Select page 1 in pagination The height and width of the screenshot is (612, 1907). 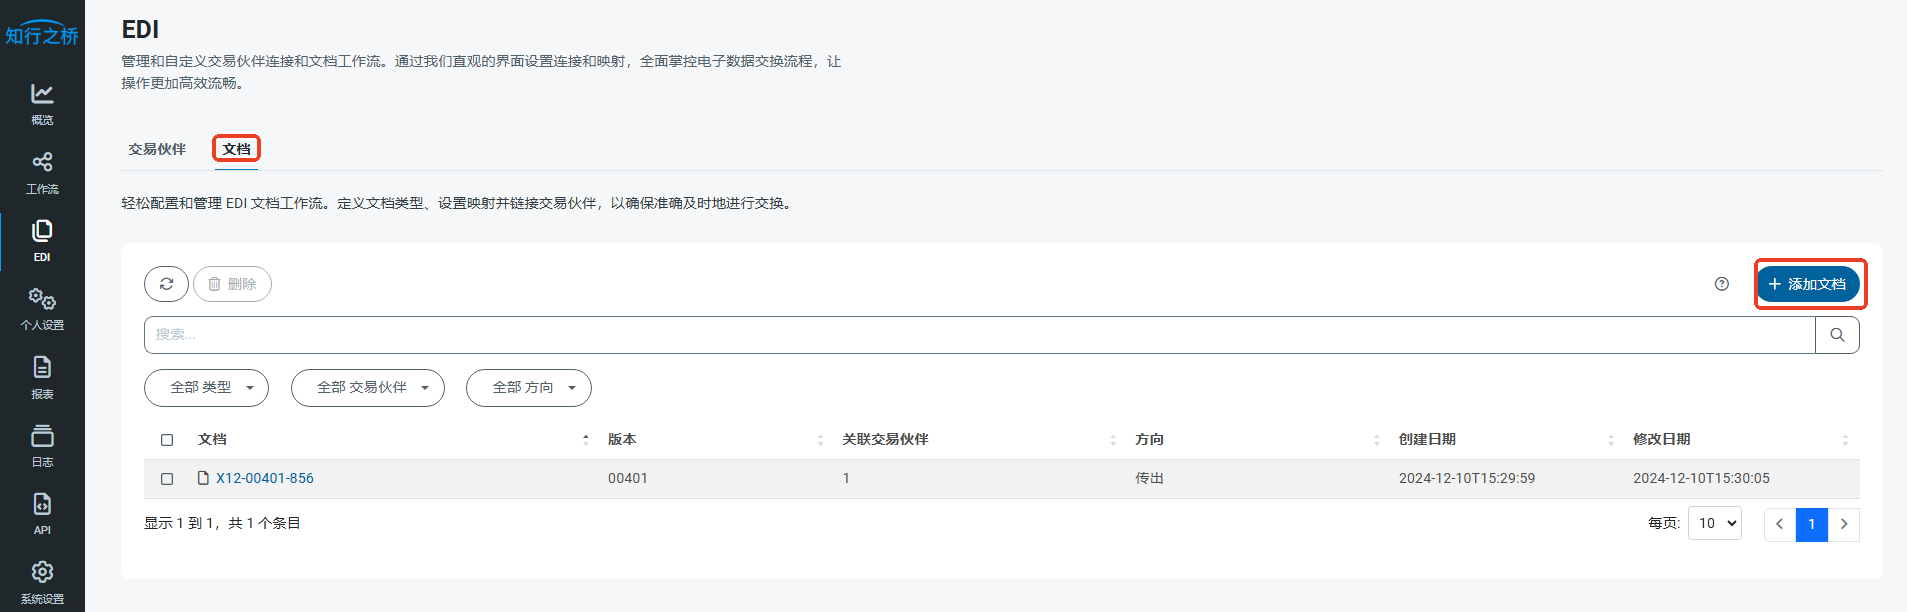(1811, 524)
